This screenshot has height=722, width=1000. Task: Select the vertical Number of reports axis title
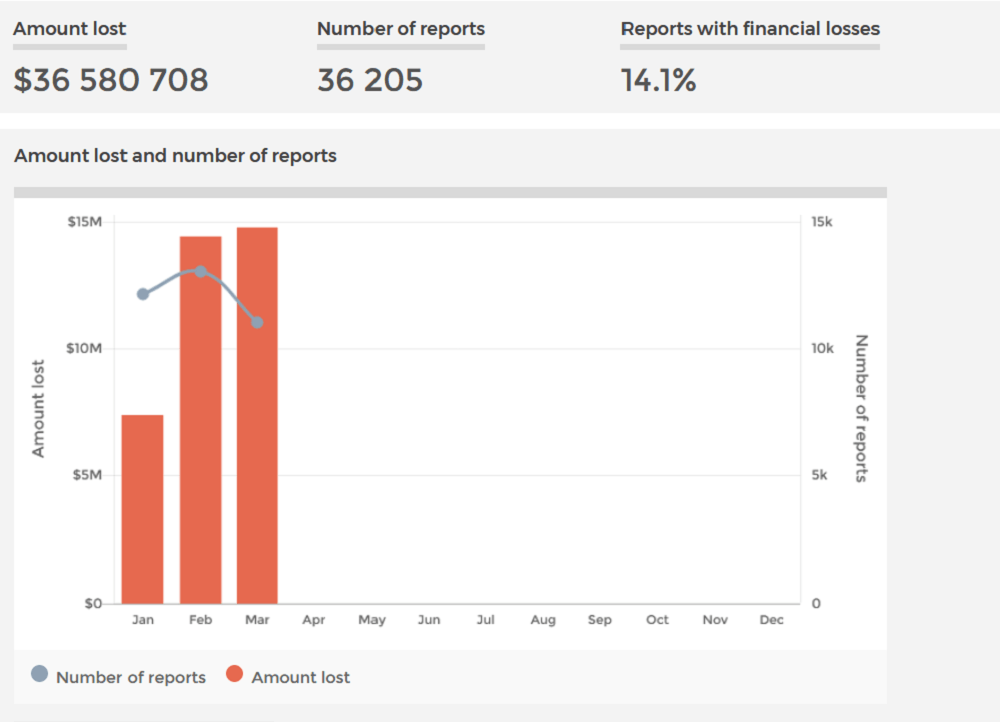click(862, 408)
